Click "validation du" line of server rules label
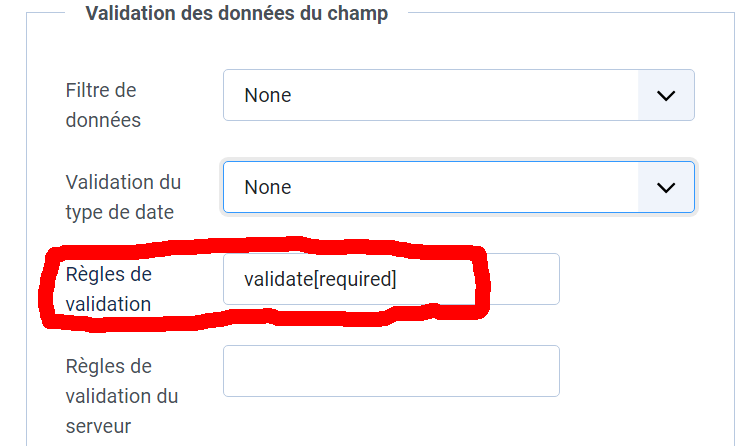This screenshot has width=748, height=446. click(122, 396)
